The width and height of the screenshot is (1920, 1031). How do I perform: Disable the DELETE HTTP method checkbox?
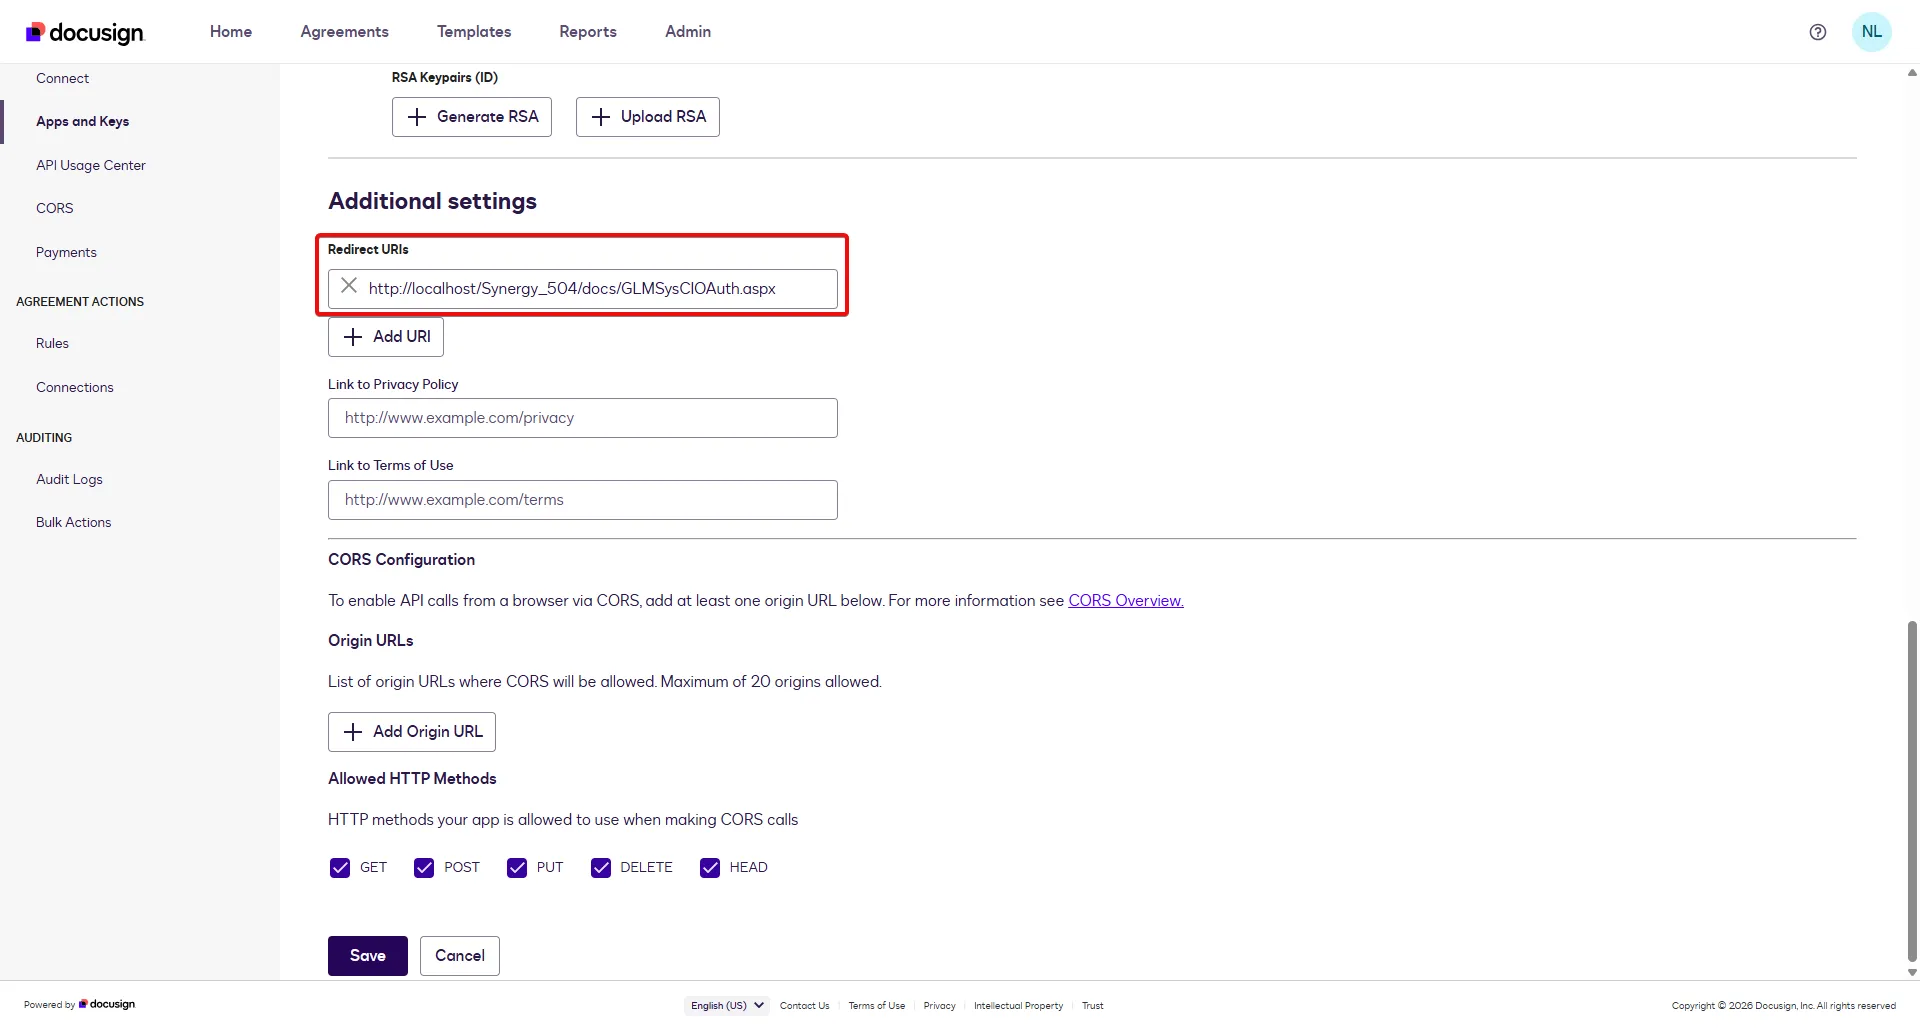601,868
